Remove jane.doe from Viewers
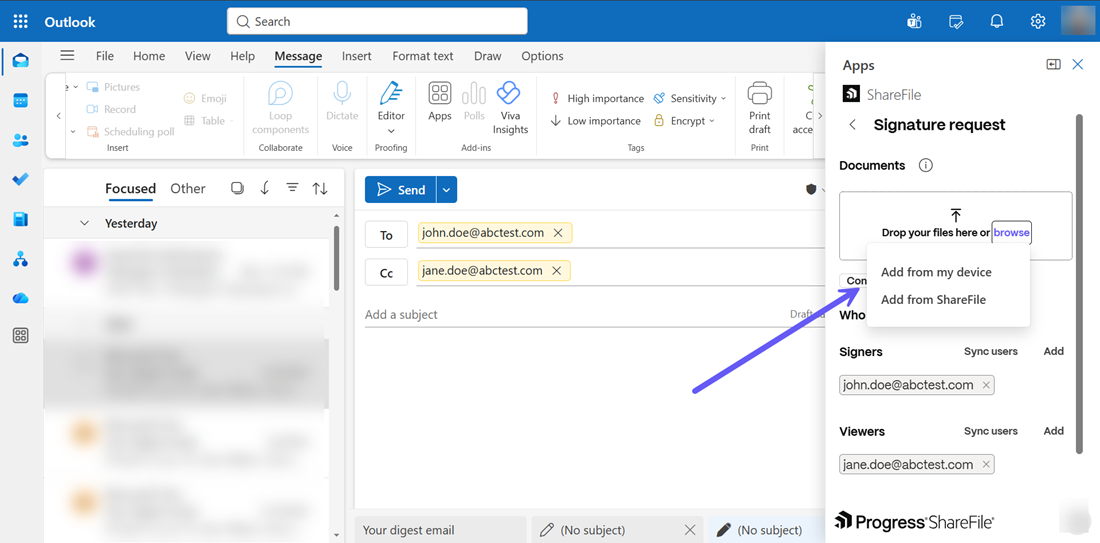 [986, 464]
